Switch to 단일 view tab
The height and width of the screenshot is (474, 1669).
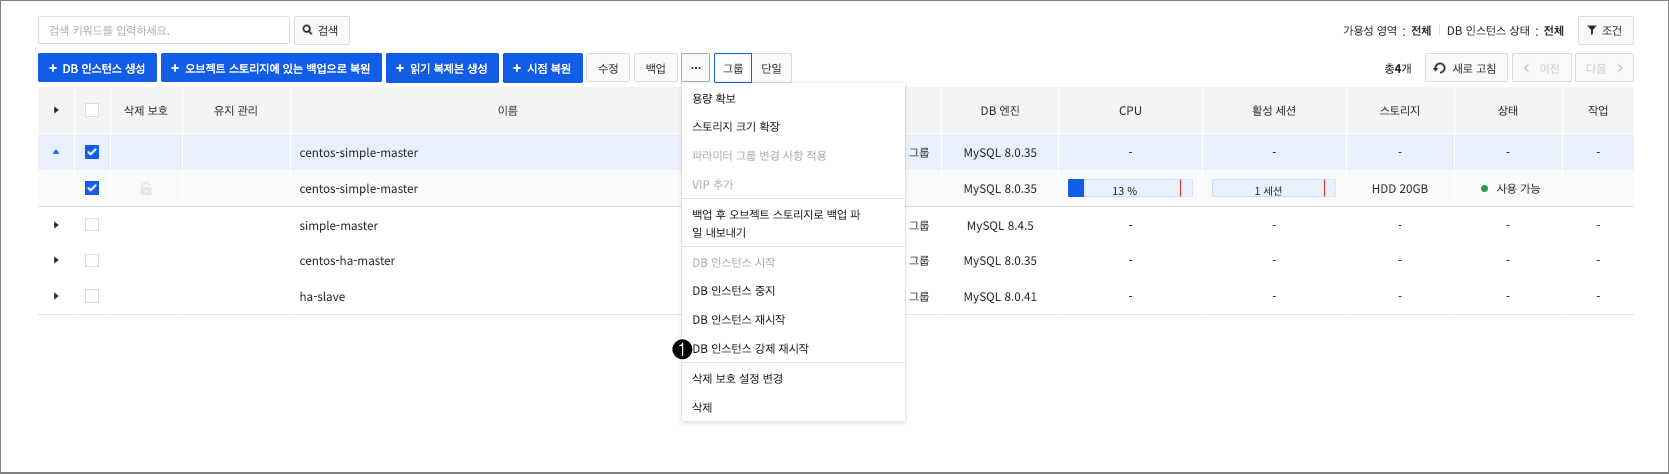pos(771,68)
